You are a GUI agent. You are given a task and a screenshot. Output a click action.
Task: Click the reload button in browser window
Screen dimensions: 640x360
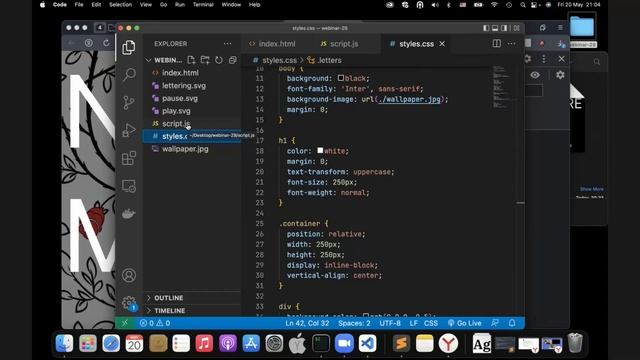coord(106,43)
